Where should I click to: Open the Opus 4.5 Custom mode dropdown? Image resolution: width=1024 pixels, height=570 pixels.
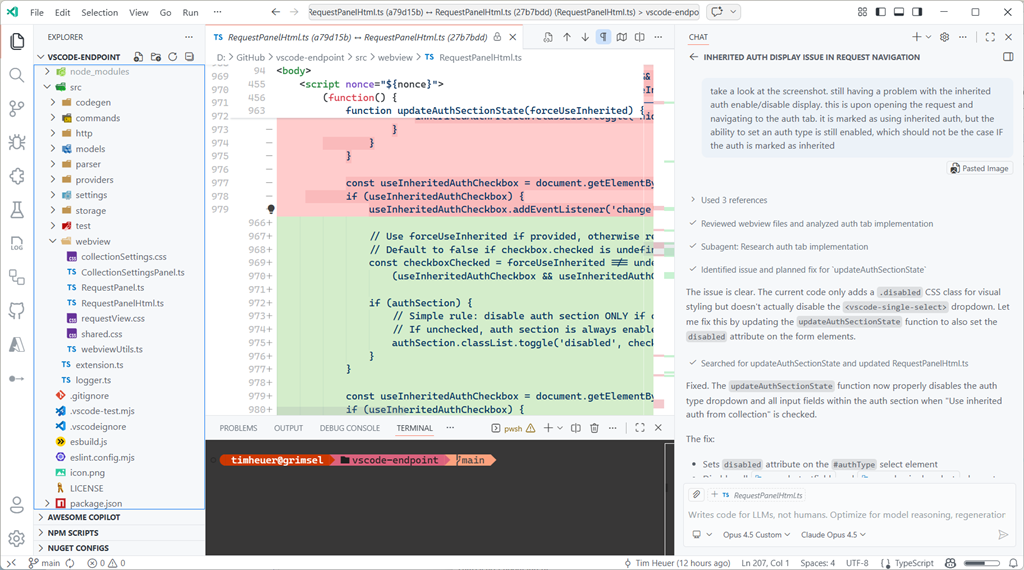click(756, 535)
